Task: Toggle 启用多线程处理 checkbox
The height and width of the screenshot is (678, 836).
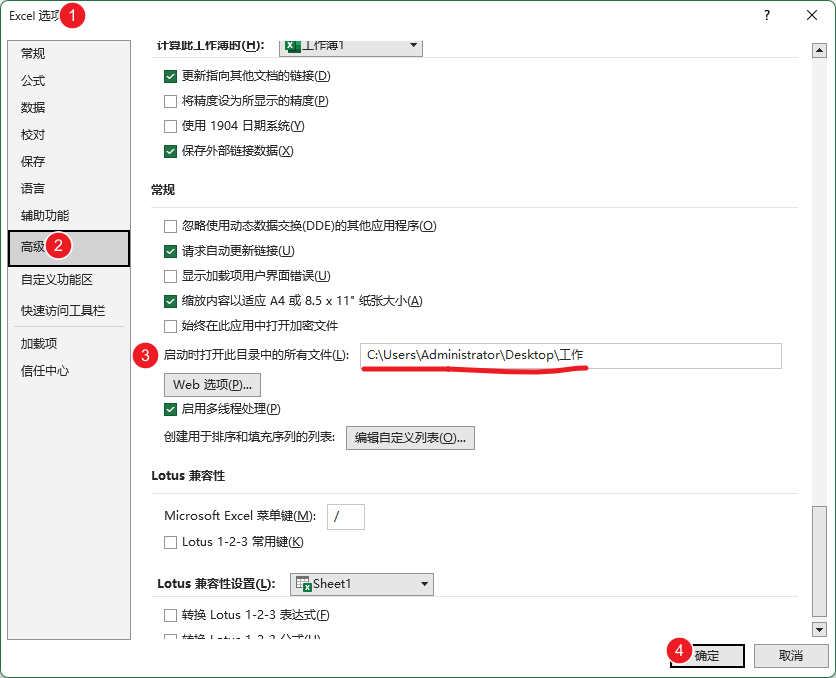Action: (x=170, y=409)
